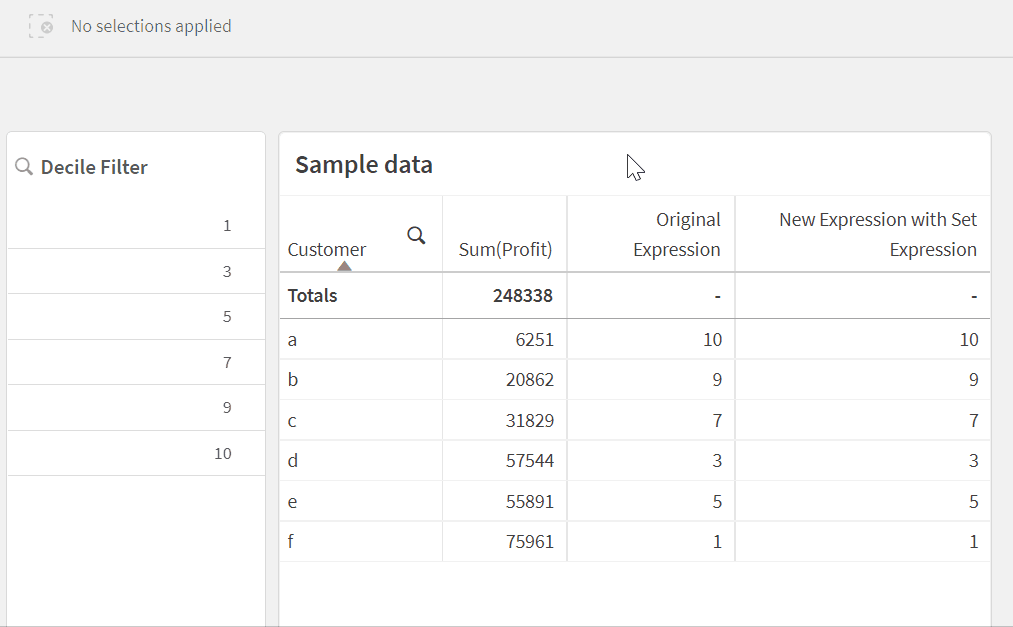Clear all selections using the selections icon
Image resolution: width=1013 pixels, height=627 pixels.
[41, 25]
